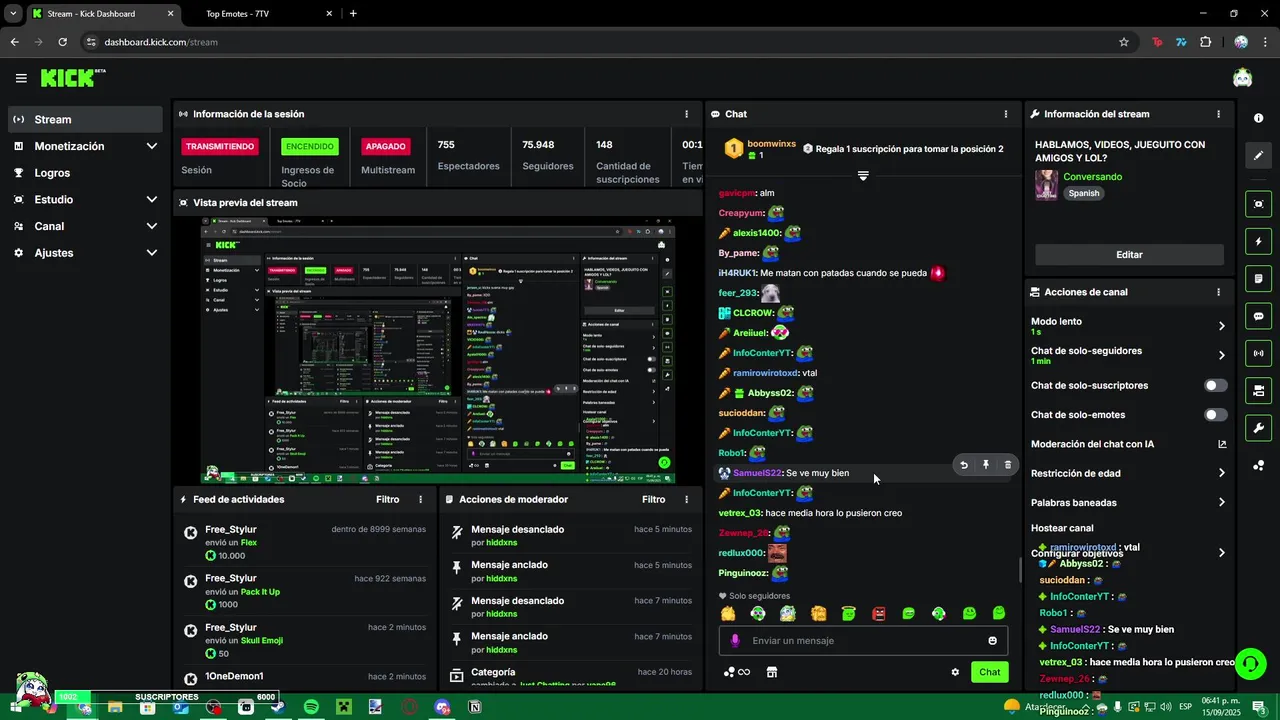Toggle the document moderator actions widget icon
This screenshot has height=720, width=1280.
pos(1258,278)
